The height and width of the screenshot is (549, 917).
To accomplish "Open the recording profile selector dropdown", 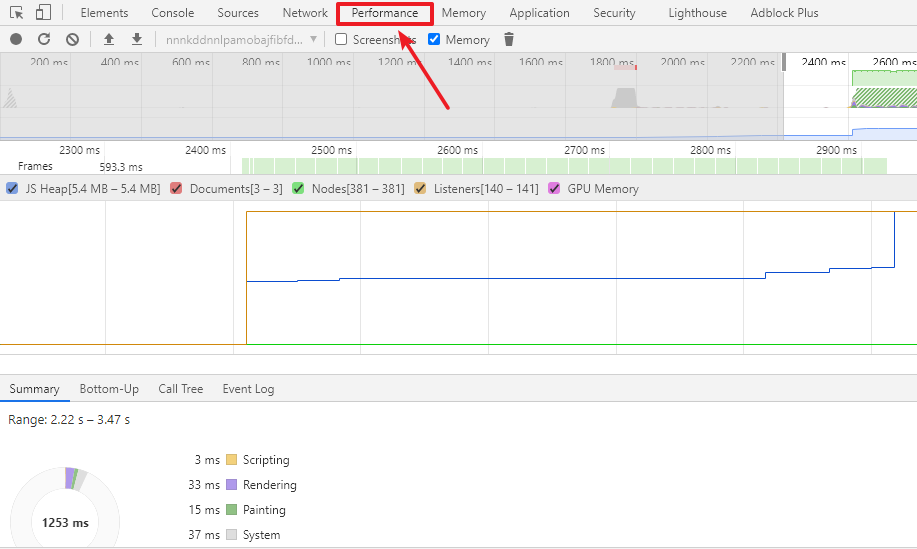I will 241,39.
